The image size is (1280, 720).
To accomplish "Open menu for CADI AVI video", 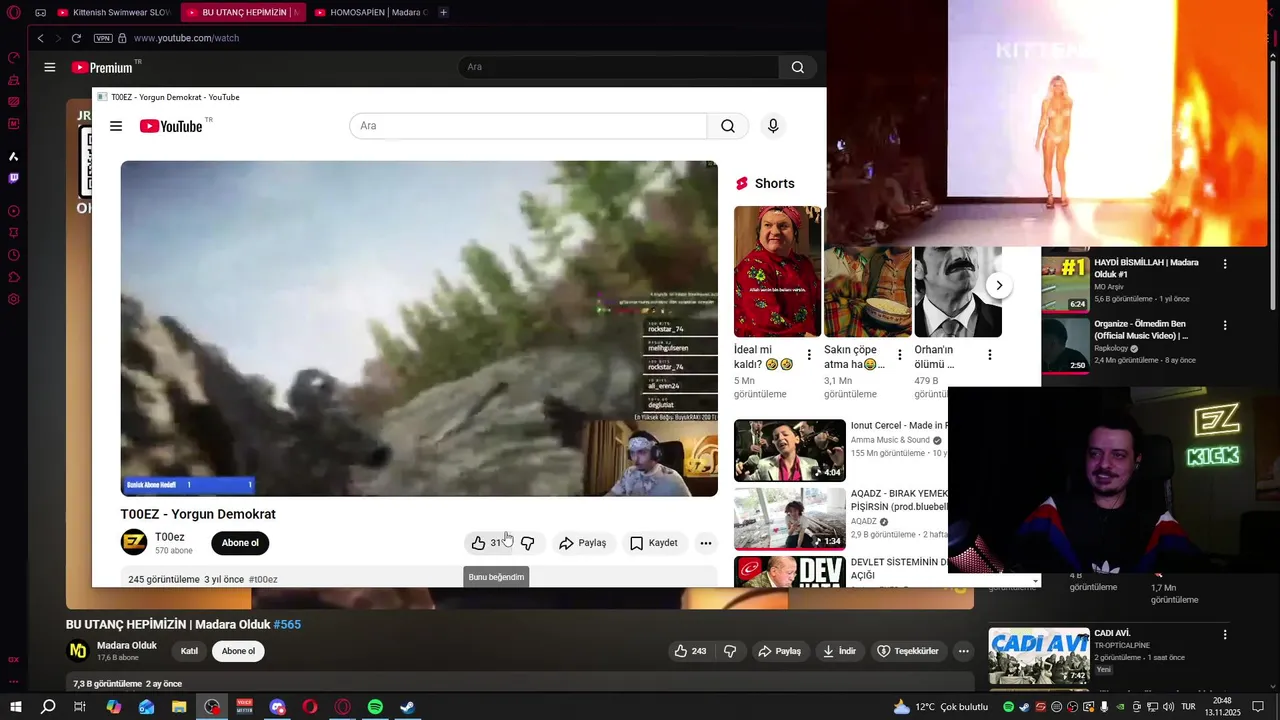I will point(1225,634).
